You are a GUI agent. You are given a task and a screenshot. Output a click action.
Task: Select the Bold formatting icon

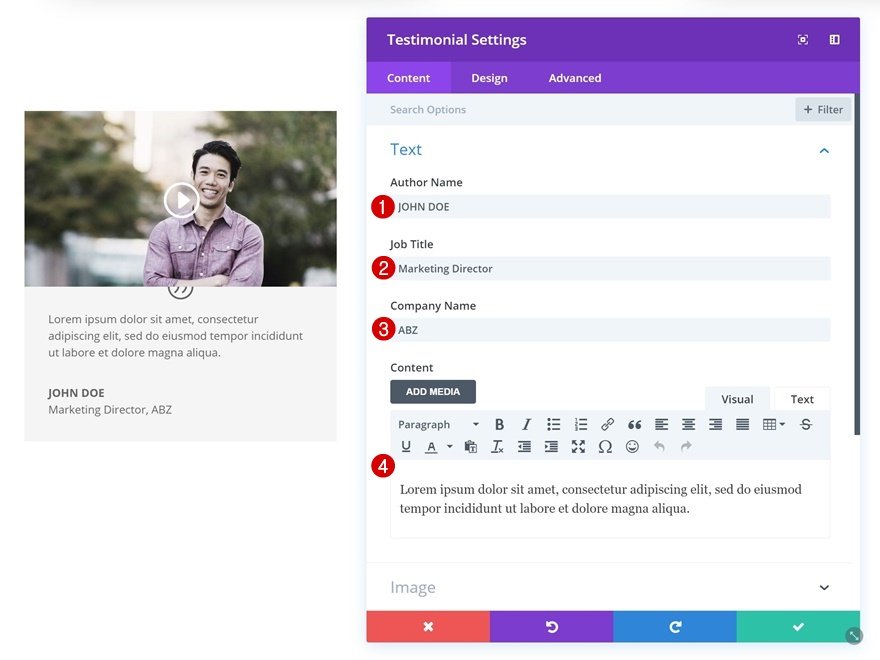tap(499, 423)
